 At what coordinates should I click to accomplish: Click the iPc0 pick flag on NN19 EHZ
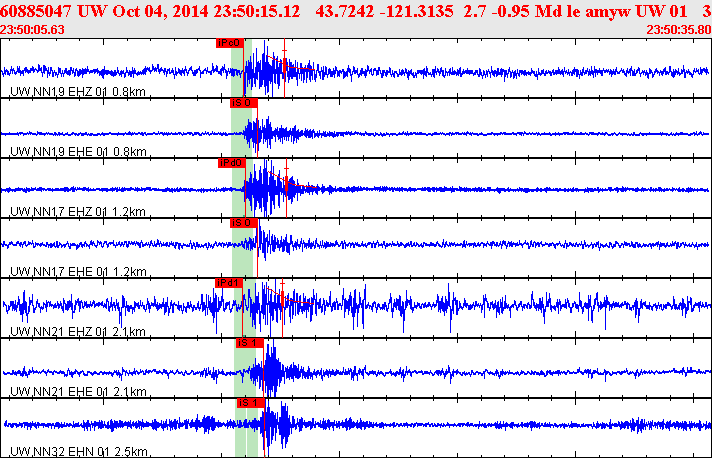230,43
